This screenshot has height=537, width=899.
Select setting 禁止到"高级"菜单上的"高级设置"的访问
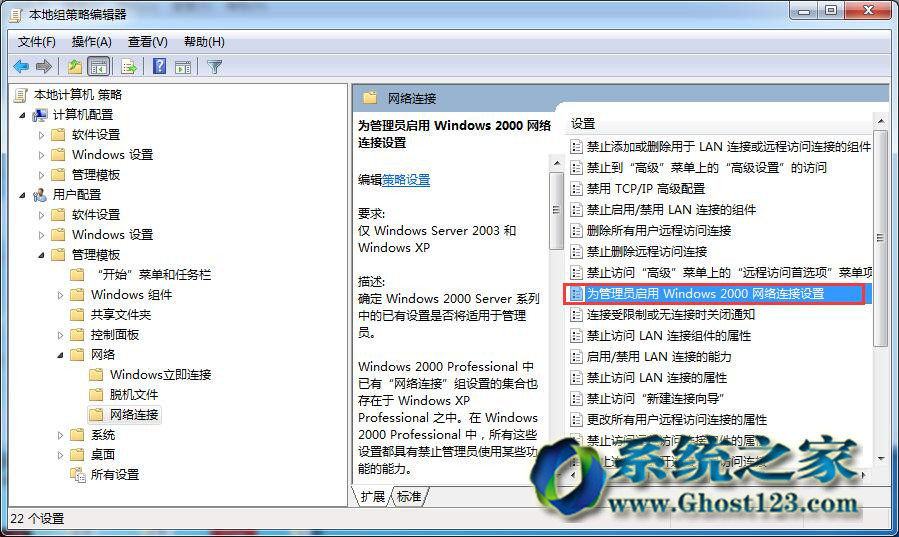[x=706, y=167]
